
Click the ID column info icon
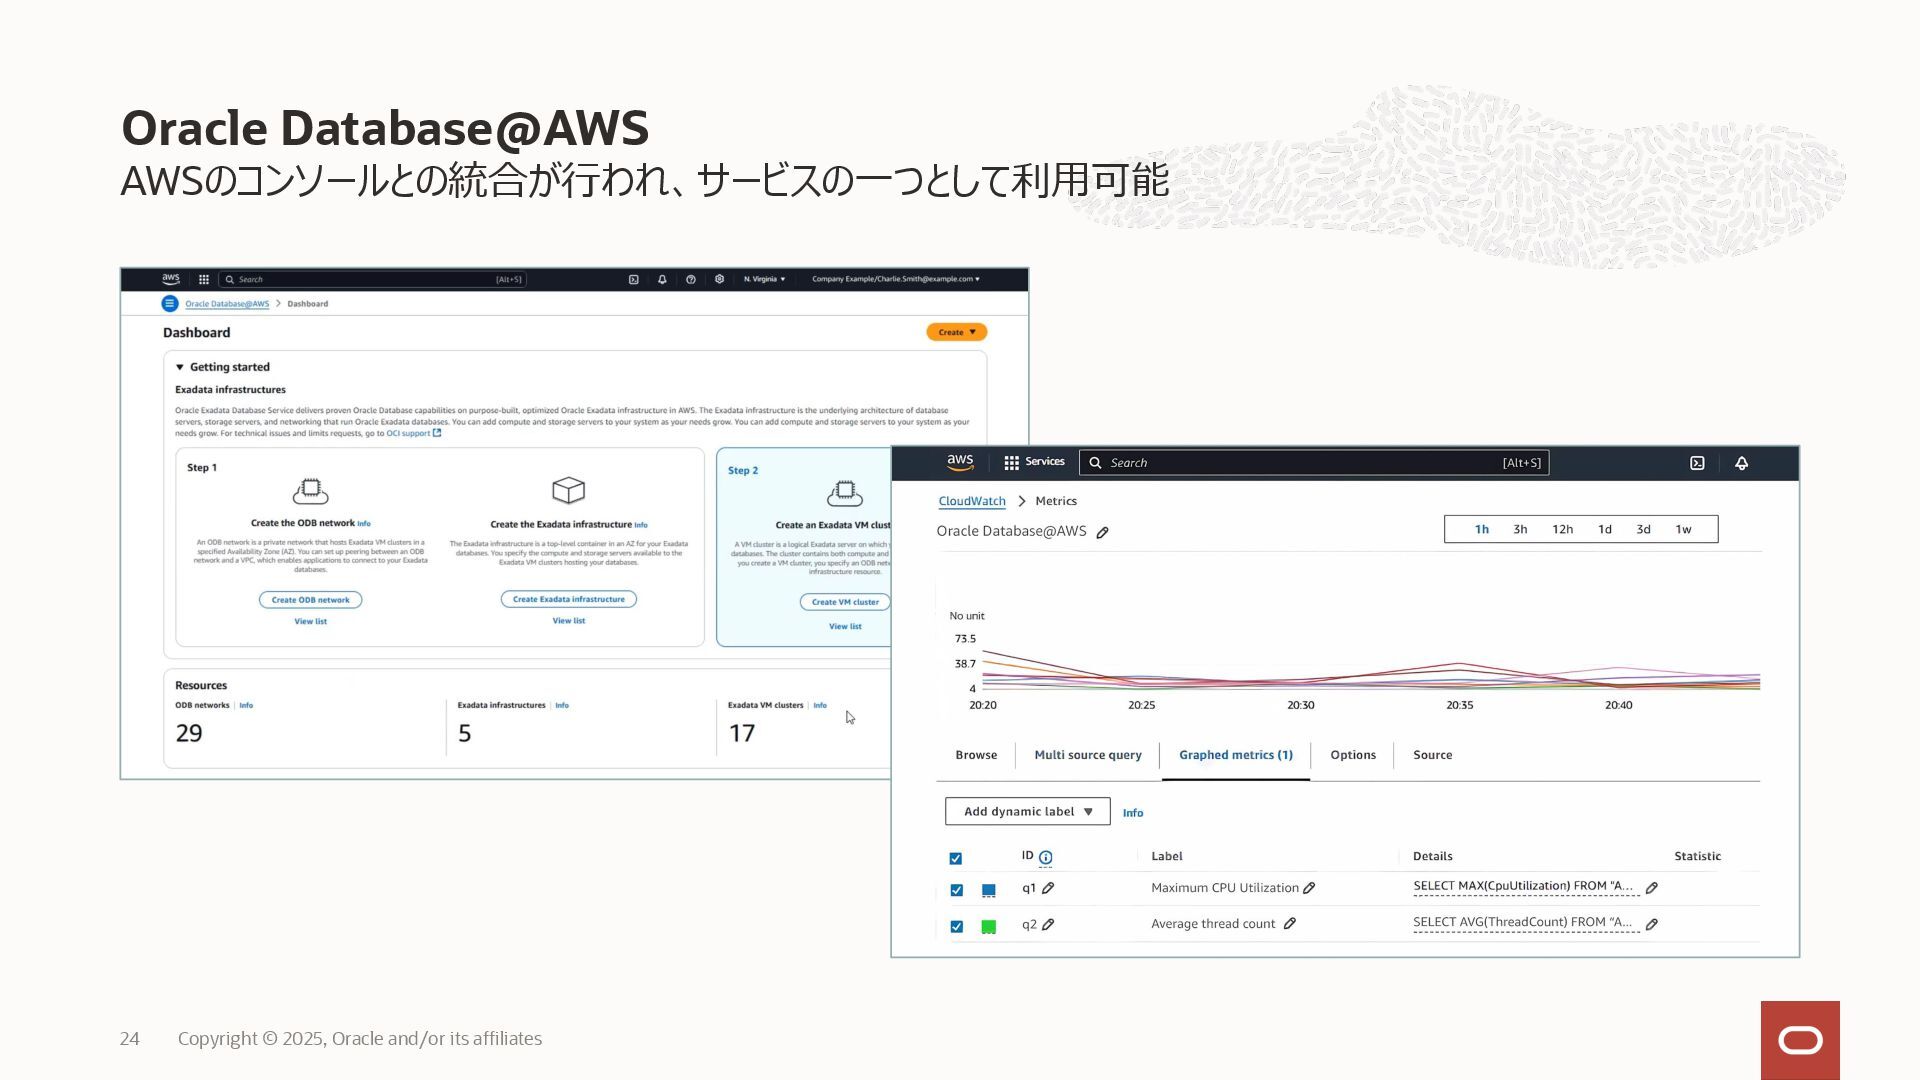click(1045, 857)
